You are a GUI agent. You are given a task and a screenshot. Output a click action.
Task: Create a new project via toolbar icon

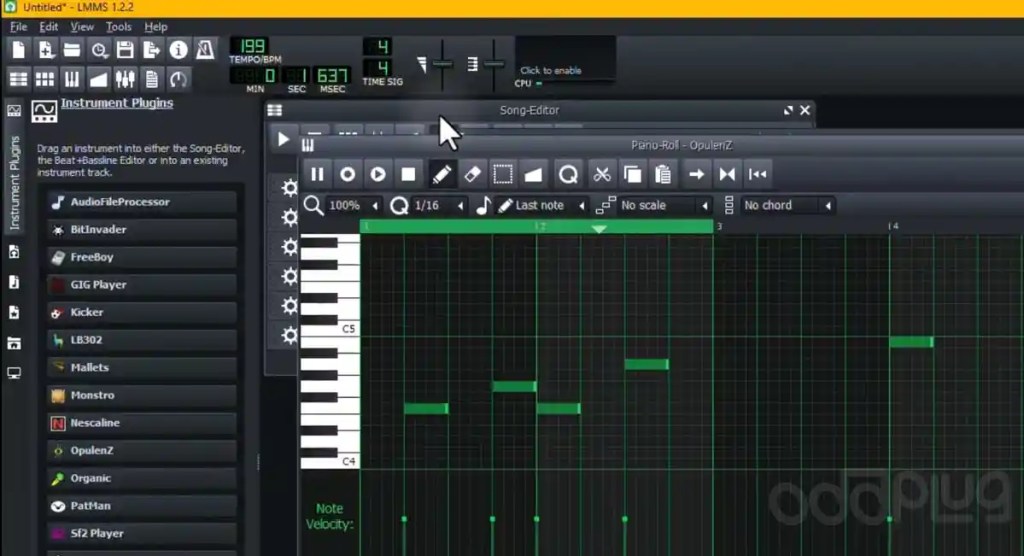[x=18, y=50]
